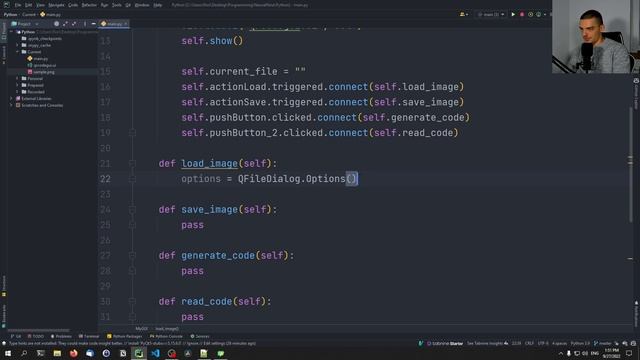Click the red debug bug icon
This screenshot has height=360, width=640.
[x=522, y=14]
